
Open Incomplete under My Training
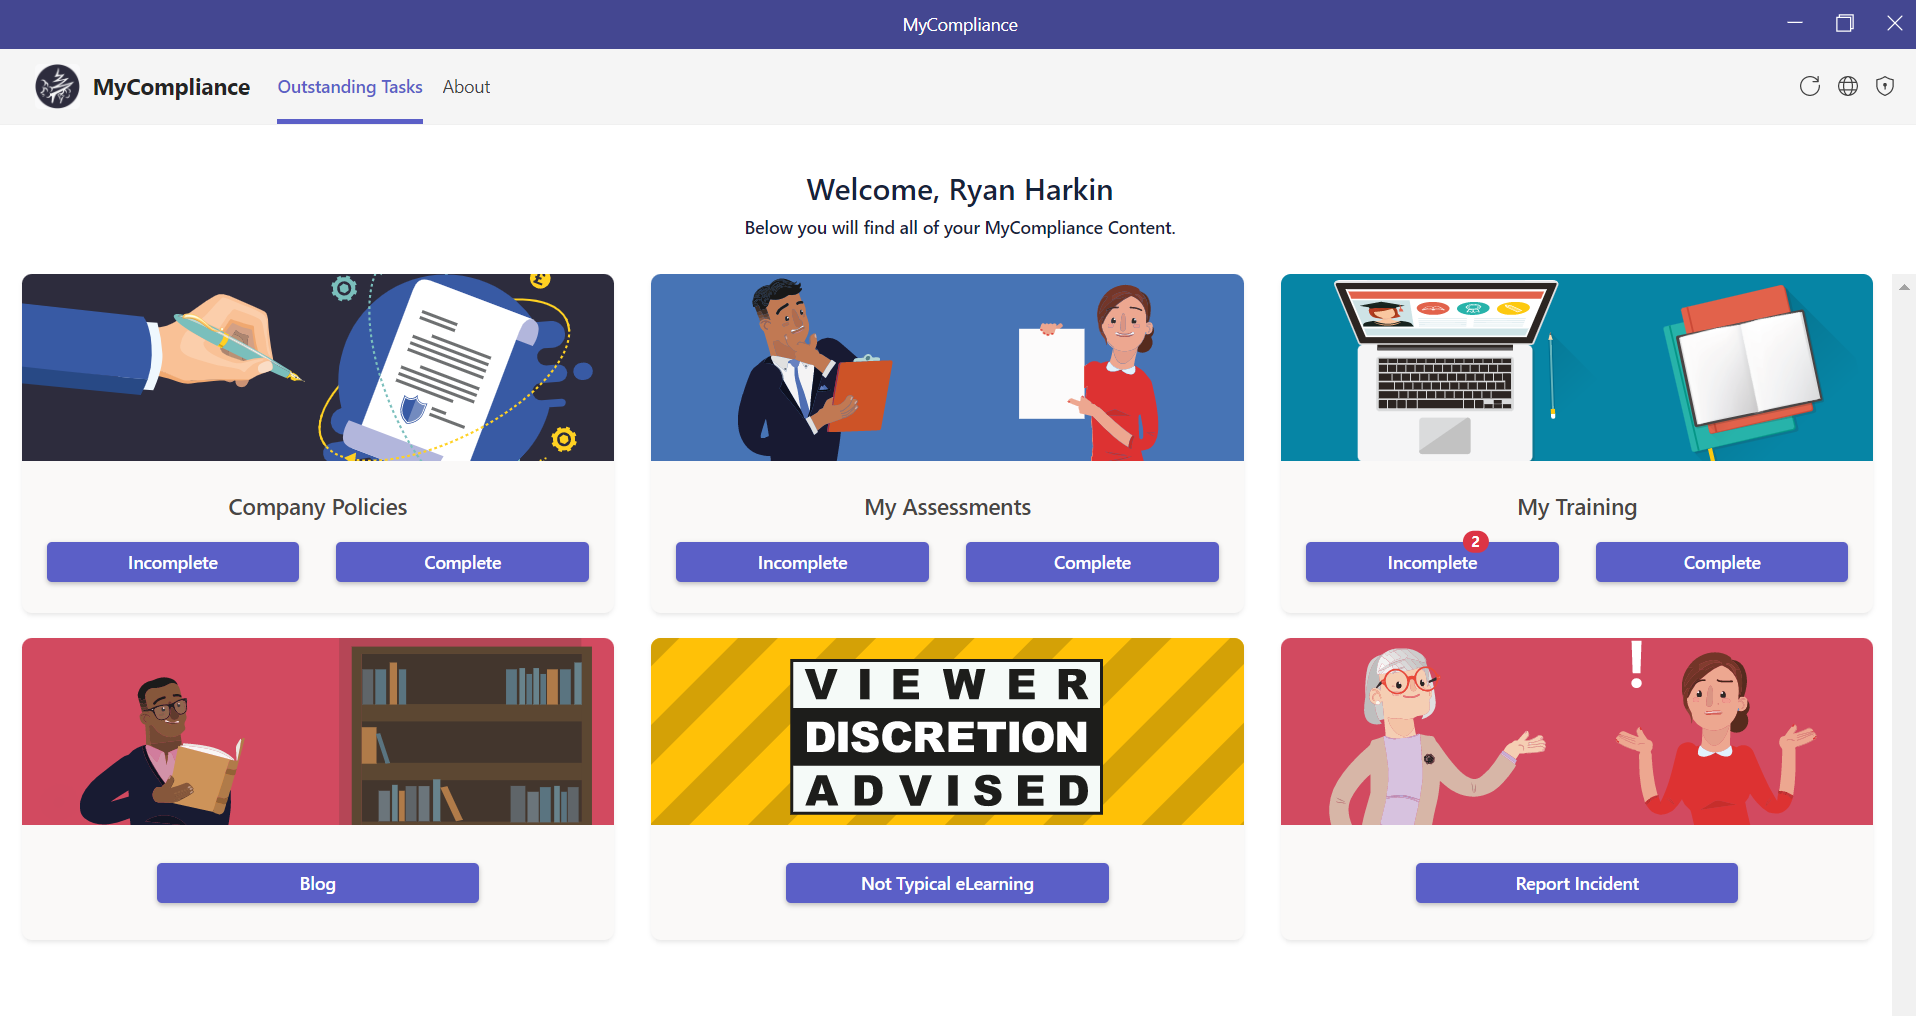[x=1432, y=562]
